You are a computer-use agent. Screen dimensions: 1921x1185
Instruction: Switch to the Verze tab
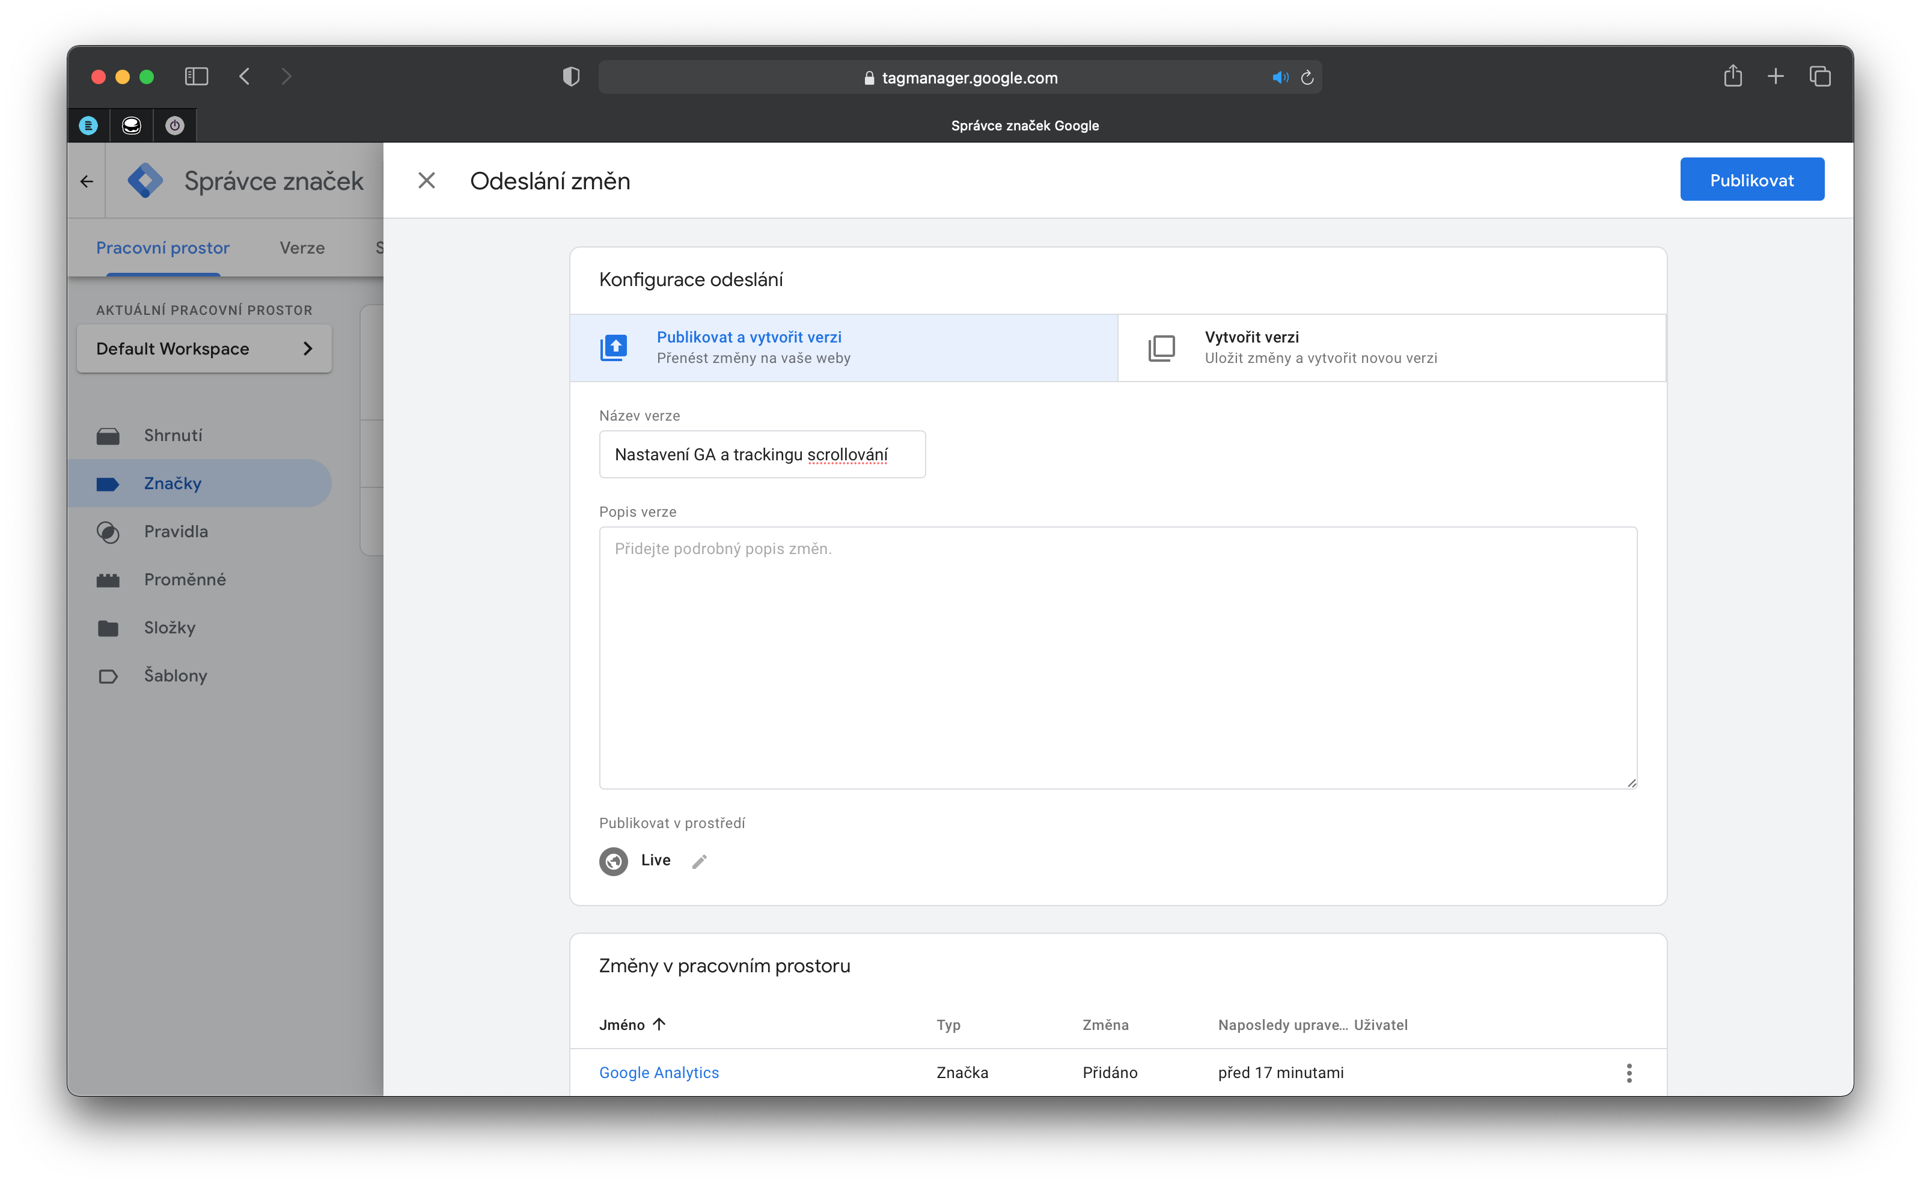[x=302, y=248]
